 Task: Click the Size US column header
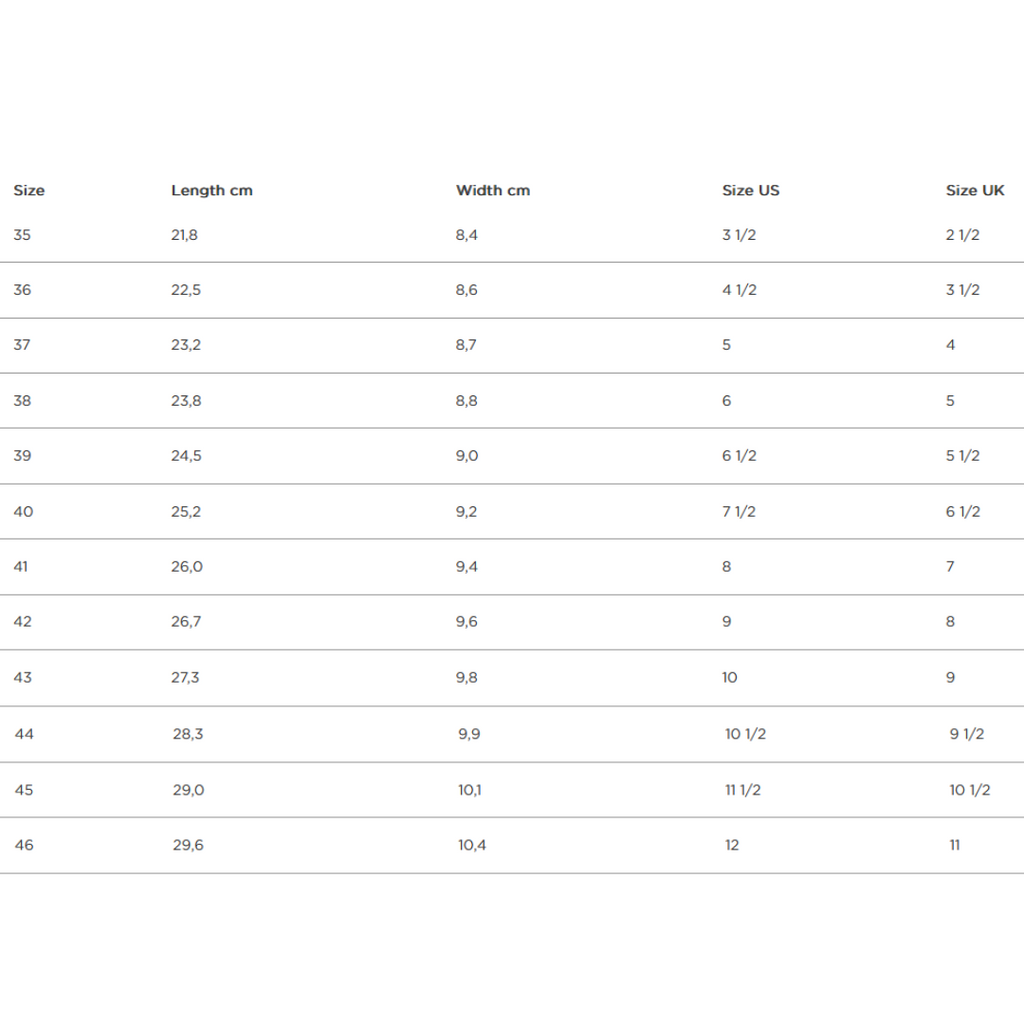[751, 190]
